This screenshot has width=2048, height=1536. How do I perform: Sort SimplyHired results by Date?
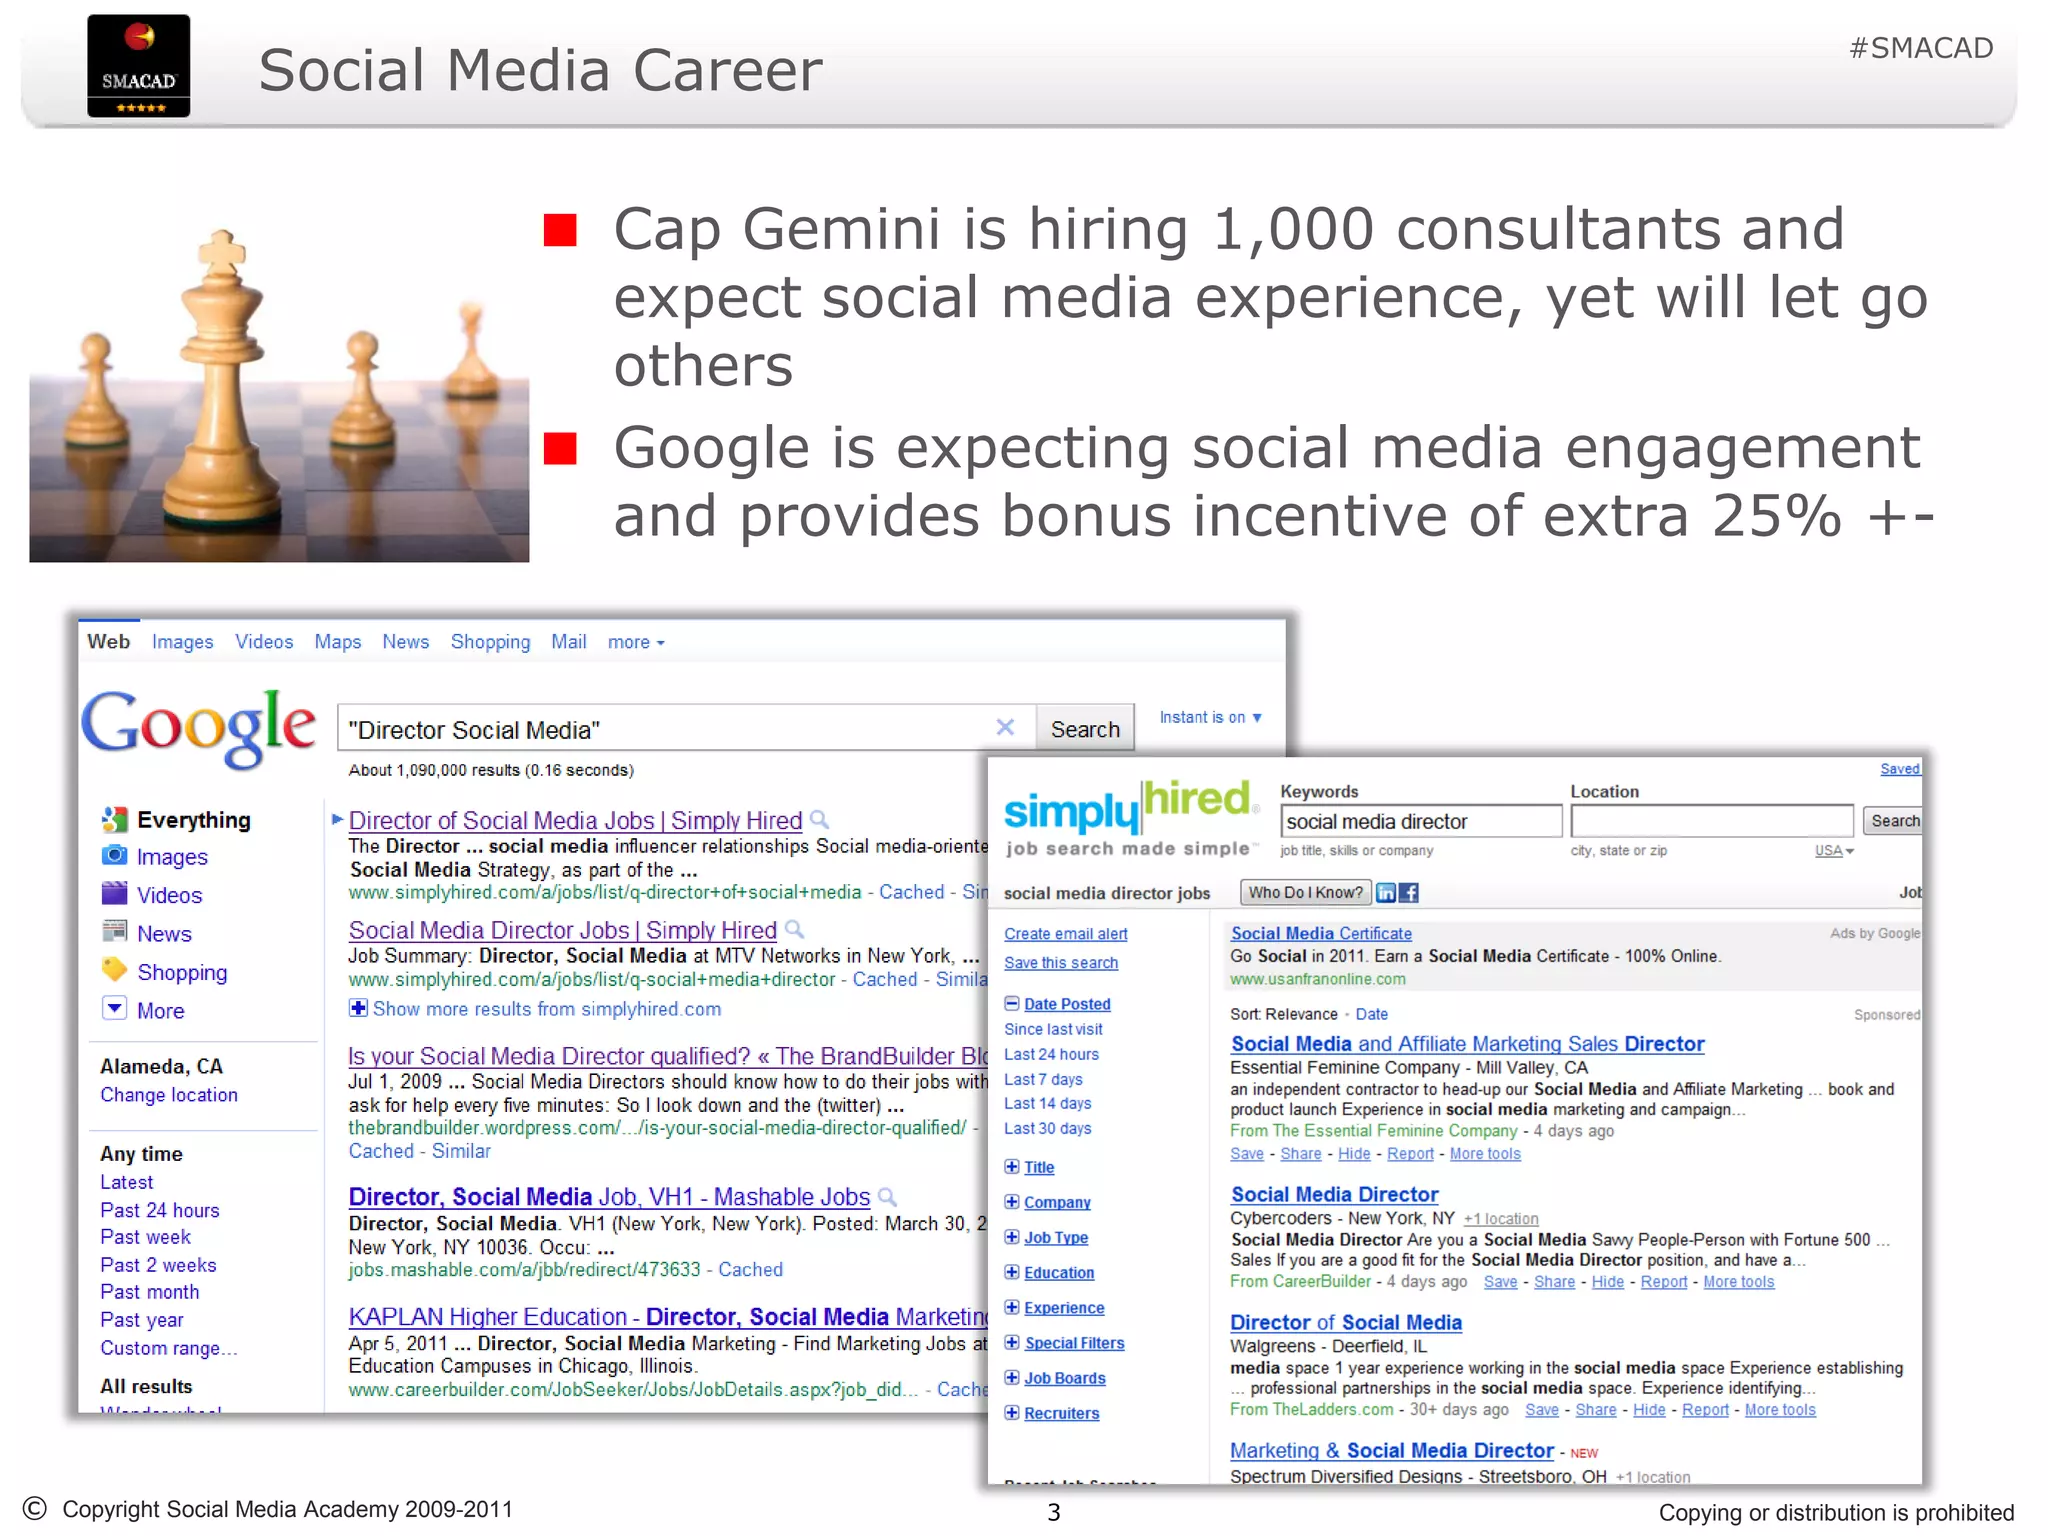(x=1371, y=1013)
